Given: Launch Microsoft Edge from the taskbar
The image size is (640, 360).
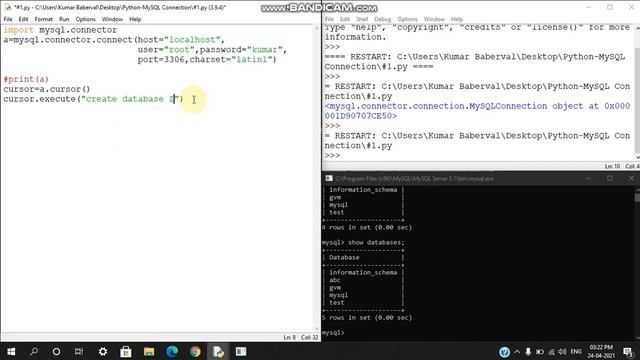Looking at the screenshot, I should pos(172,351).
